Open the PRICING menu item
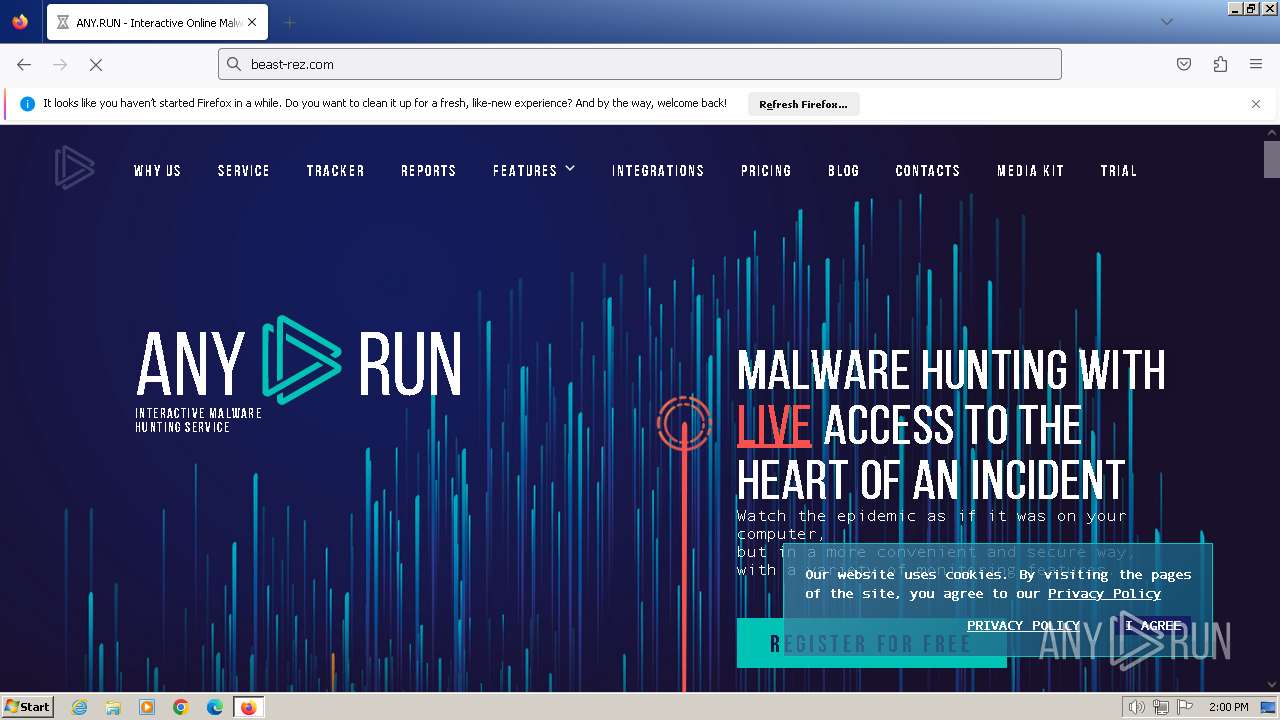The width and height of the screenshot is (1280, 720). tap(766, 171)
